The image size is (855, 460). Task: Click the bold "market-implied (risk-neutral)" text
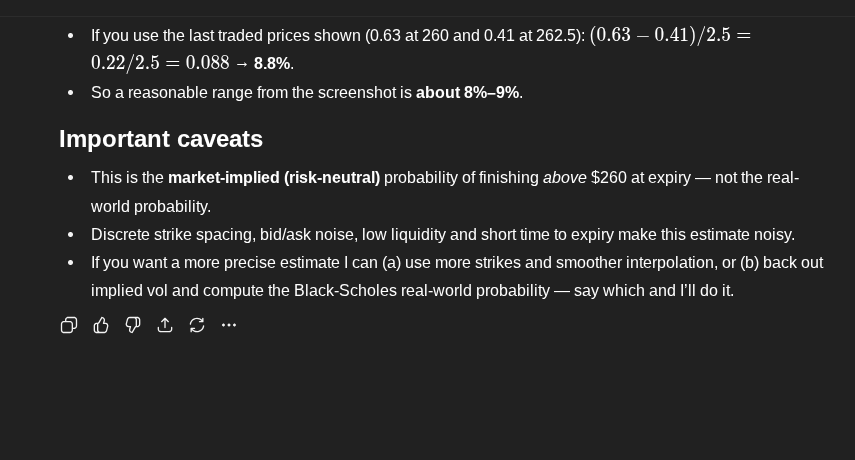274,178
